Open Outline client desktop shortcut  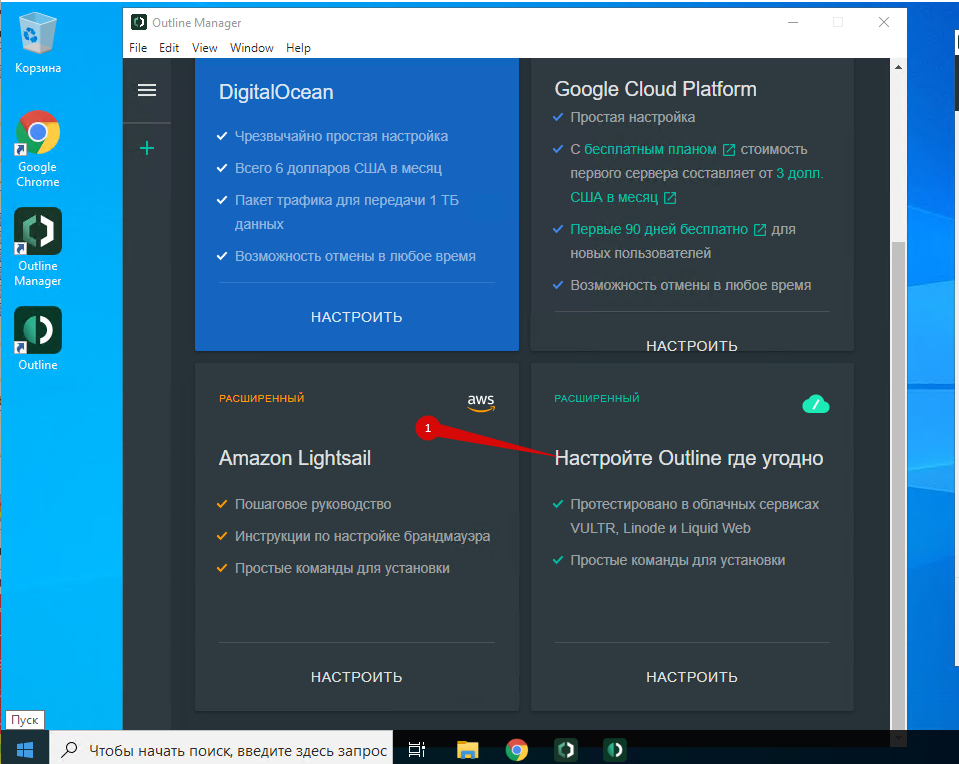(38, 338)
